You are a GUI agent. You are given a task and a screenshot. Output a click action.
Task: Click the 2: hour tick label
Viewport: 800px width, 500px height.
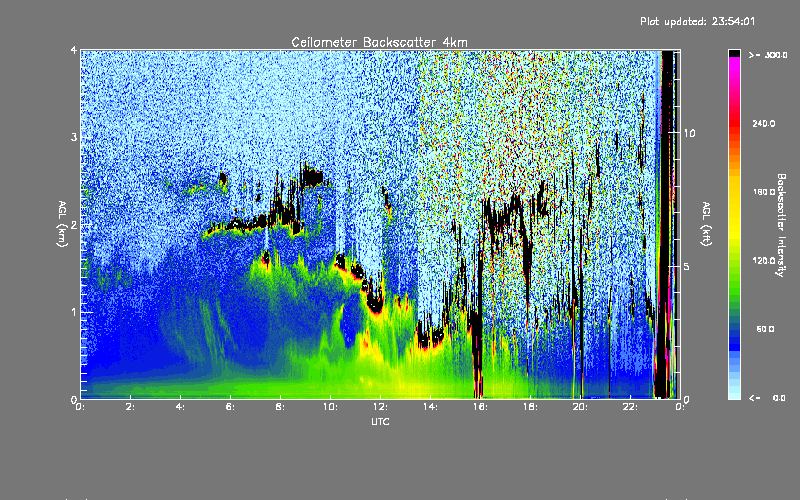tap(130, 407)
